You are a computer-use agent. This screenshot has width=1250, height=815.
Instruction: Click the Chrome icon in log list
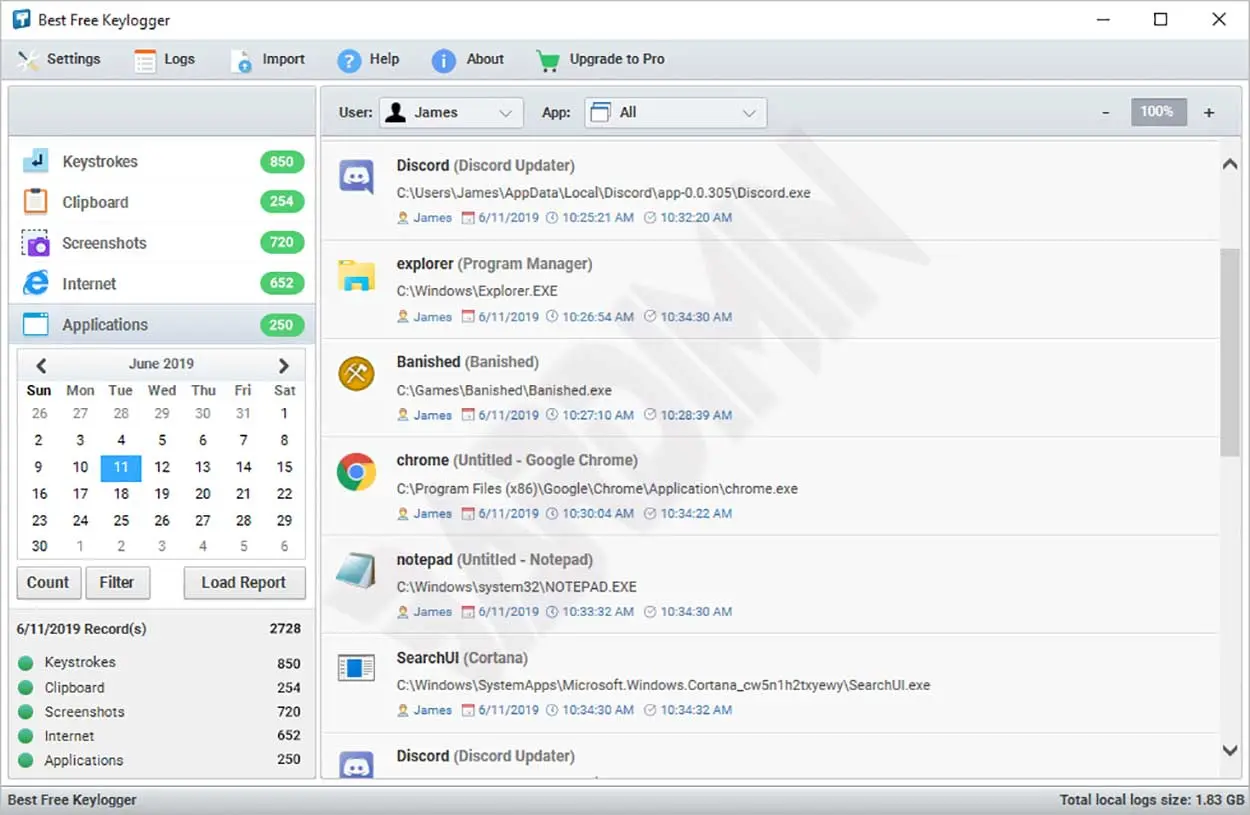356,472
